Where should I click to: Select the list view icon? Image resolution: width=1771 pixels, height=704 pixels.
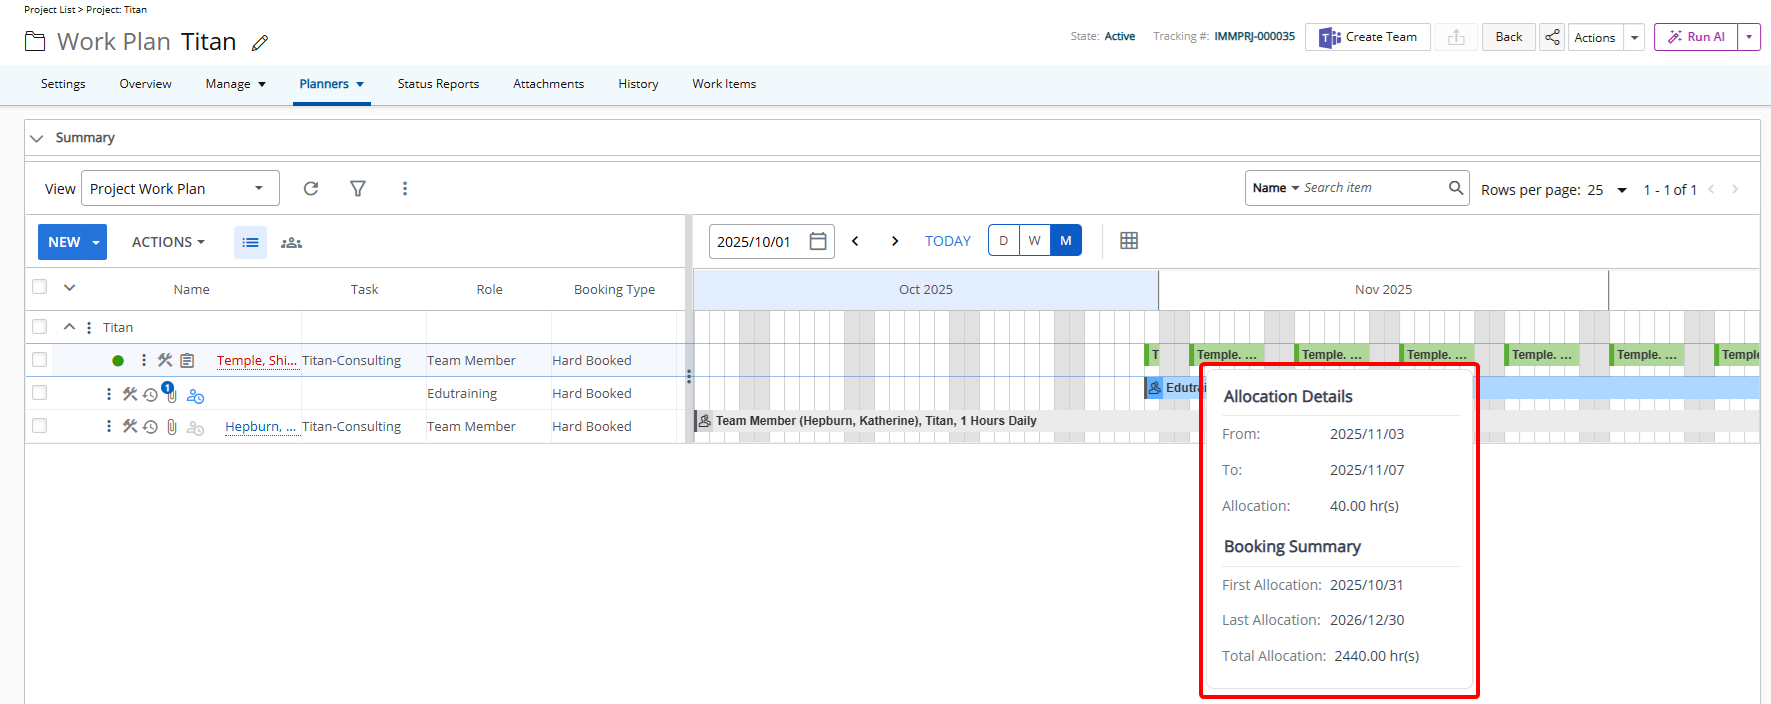pos(250,243)
